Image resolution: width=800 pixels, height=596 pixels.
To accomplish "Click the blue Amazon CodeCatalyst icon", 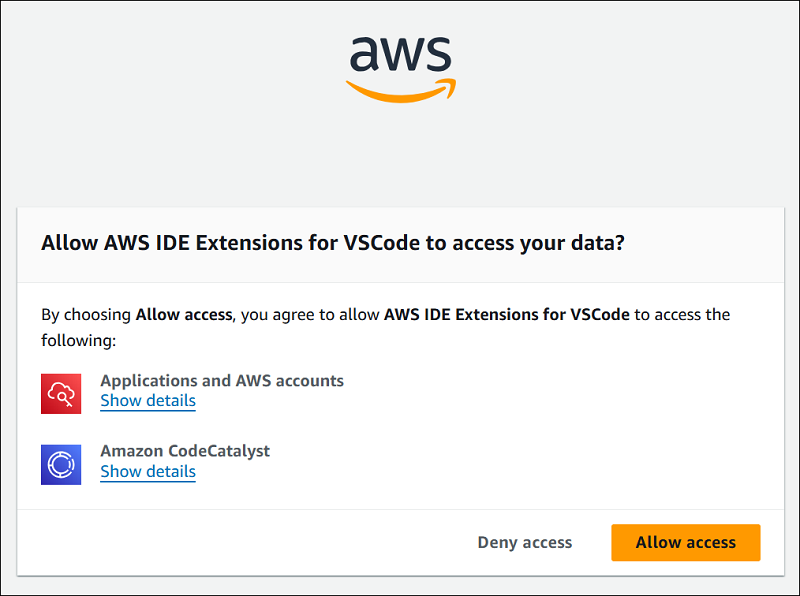I will click(61, 464).
